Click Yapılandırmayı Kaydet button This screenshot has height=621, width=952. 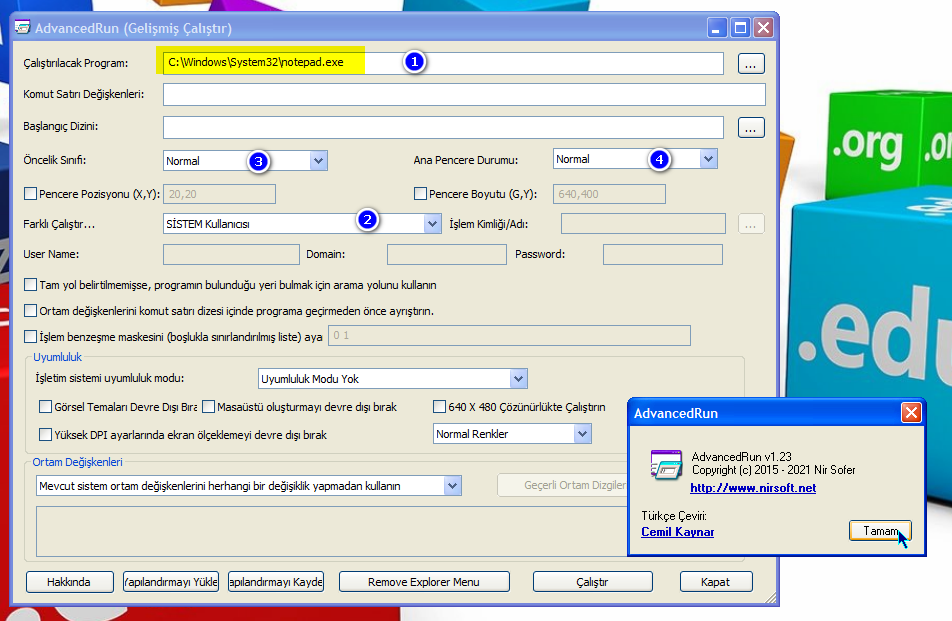point(276,582)
